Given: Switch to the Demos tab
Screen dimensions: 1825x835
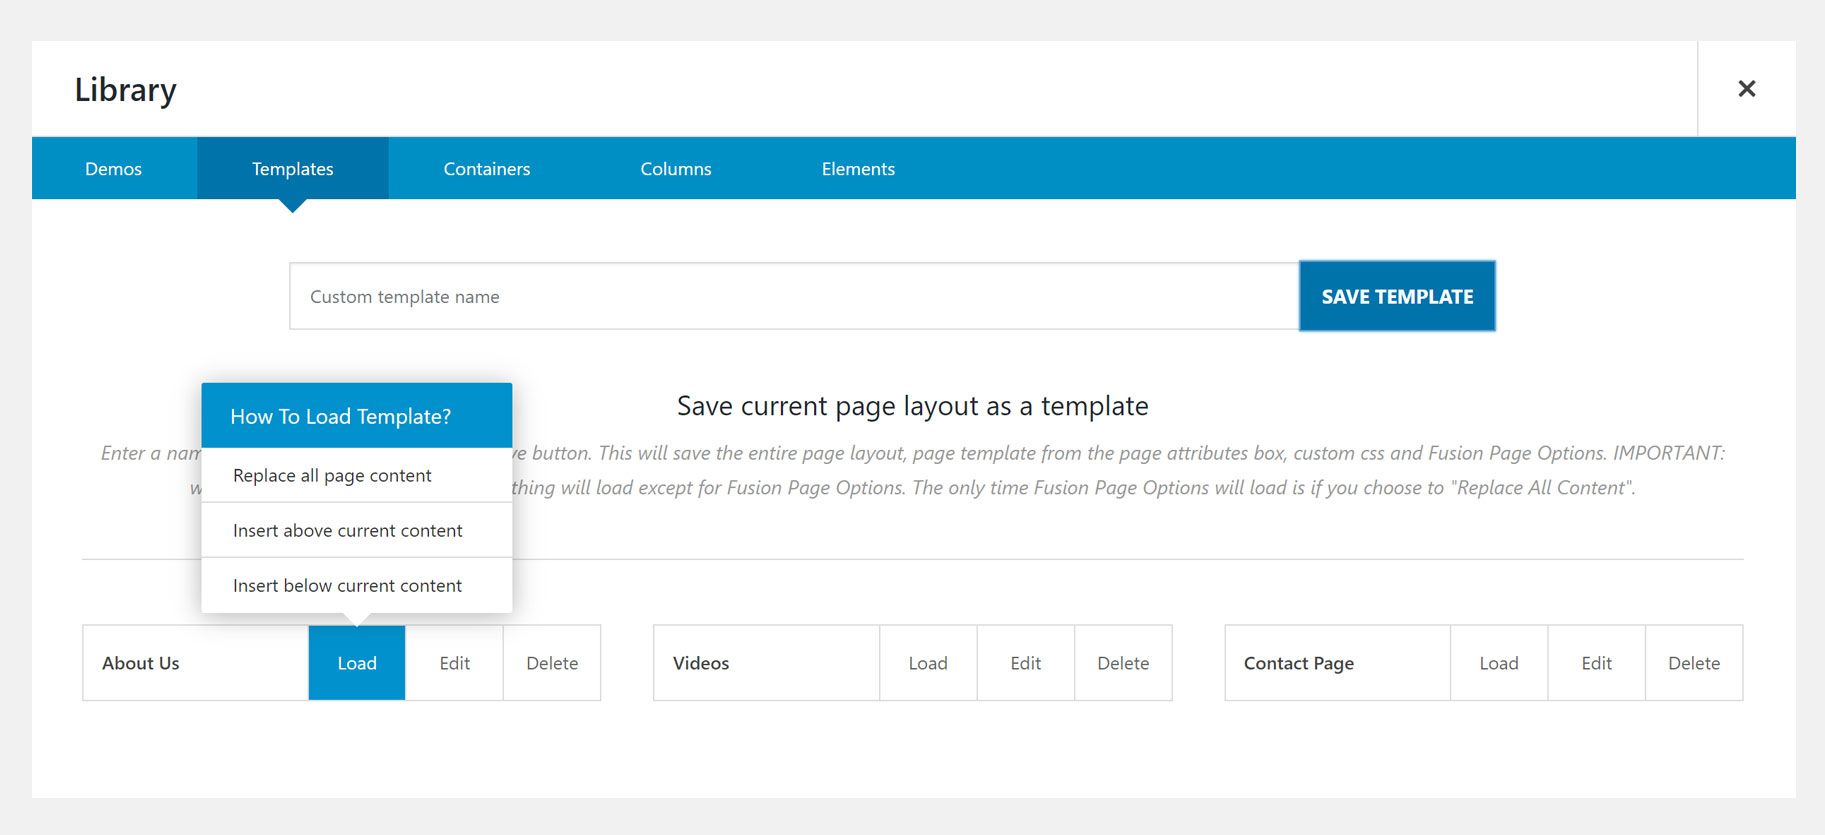Looking at the screenshot, I should click(x=114, y=169).
